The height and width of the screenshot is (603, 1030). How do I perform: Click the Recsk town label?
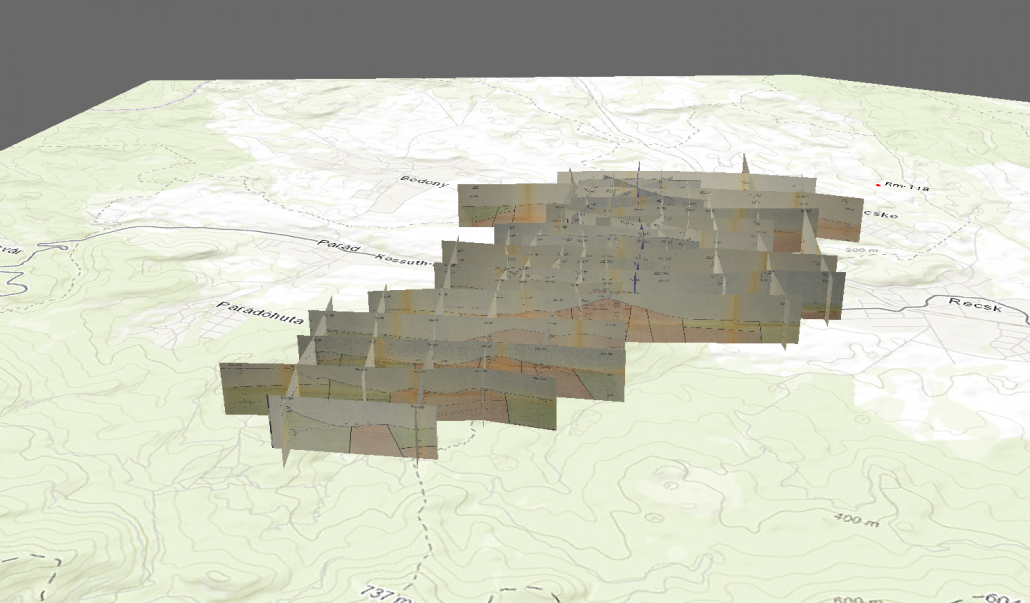tap(975, 302)
